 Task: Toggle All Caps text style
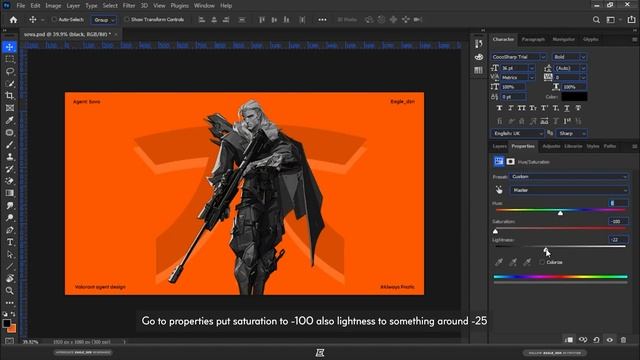pyautogui.click(x=522, y=108)
